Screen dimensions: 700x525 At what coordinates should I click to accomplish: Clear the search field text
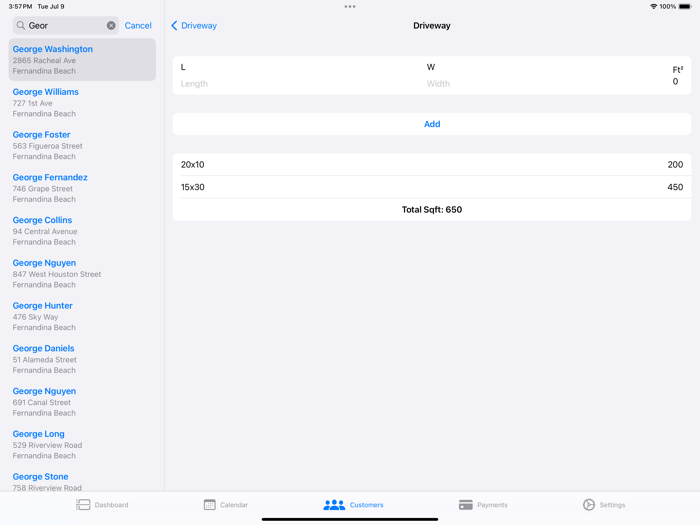point(111,25)
